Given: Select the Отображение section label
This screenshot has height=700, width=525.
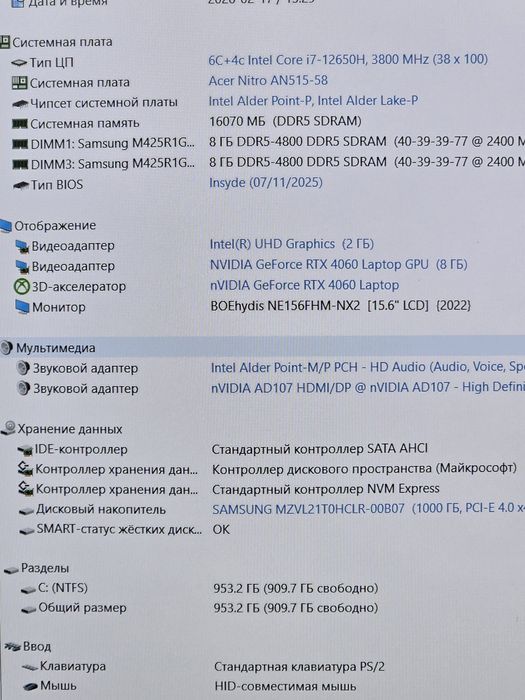Looking at the screenshot, I should click(55, 226).
